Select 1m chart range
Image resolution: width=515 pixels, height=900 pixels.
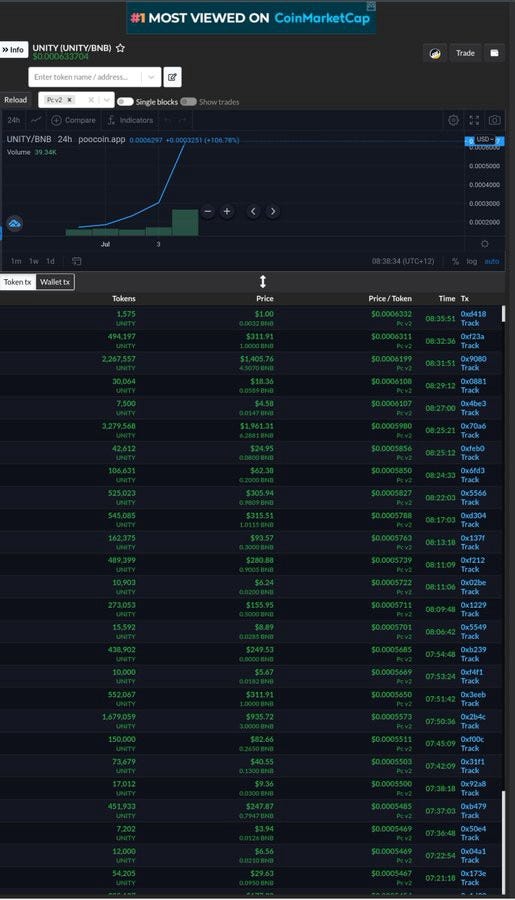[x=16, y=261]
